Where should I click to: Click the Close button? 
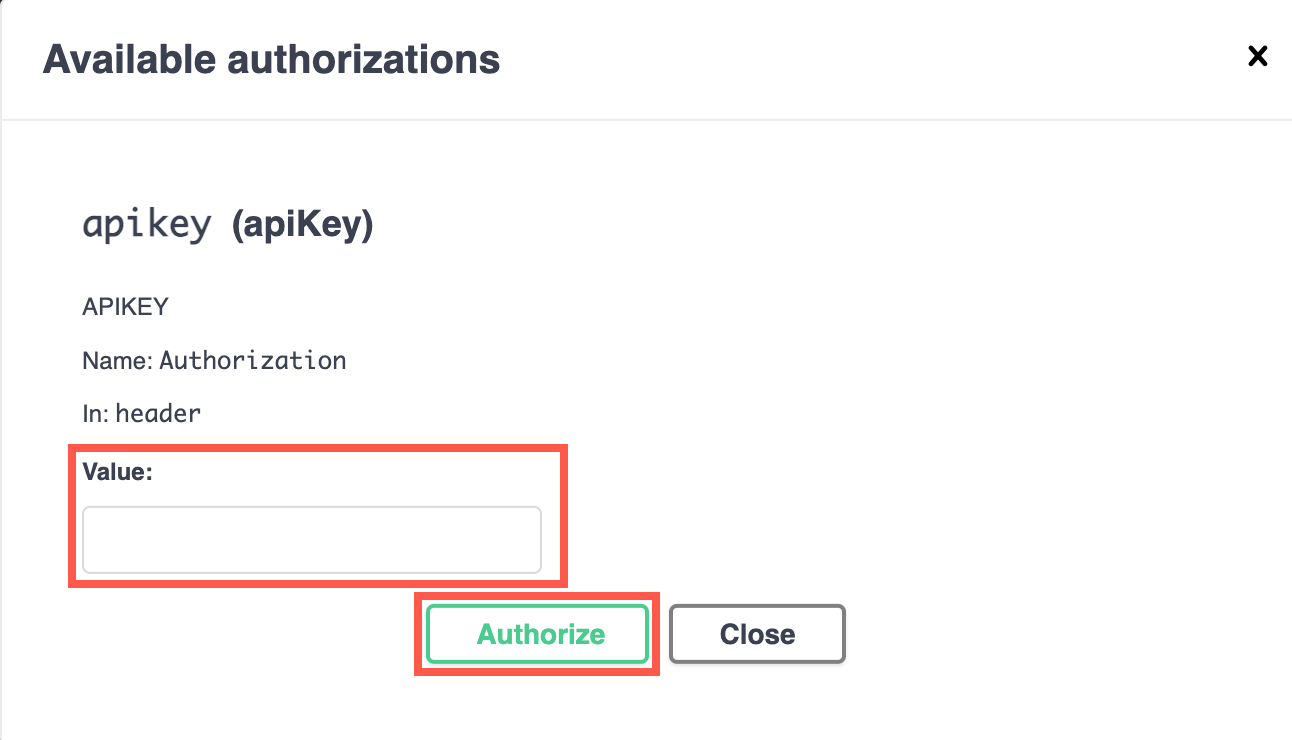coord(757,634)
